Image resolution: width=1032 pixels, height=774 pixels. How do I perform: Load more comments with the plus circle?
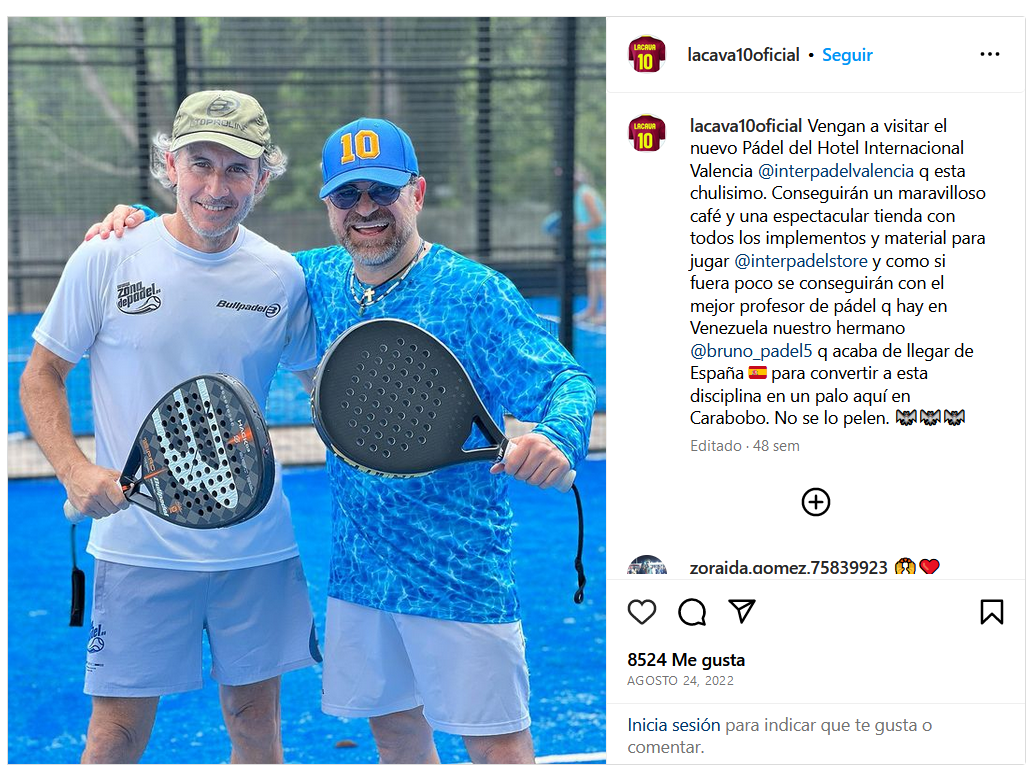tap(815, 502)
